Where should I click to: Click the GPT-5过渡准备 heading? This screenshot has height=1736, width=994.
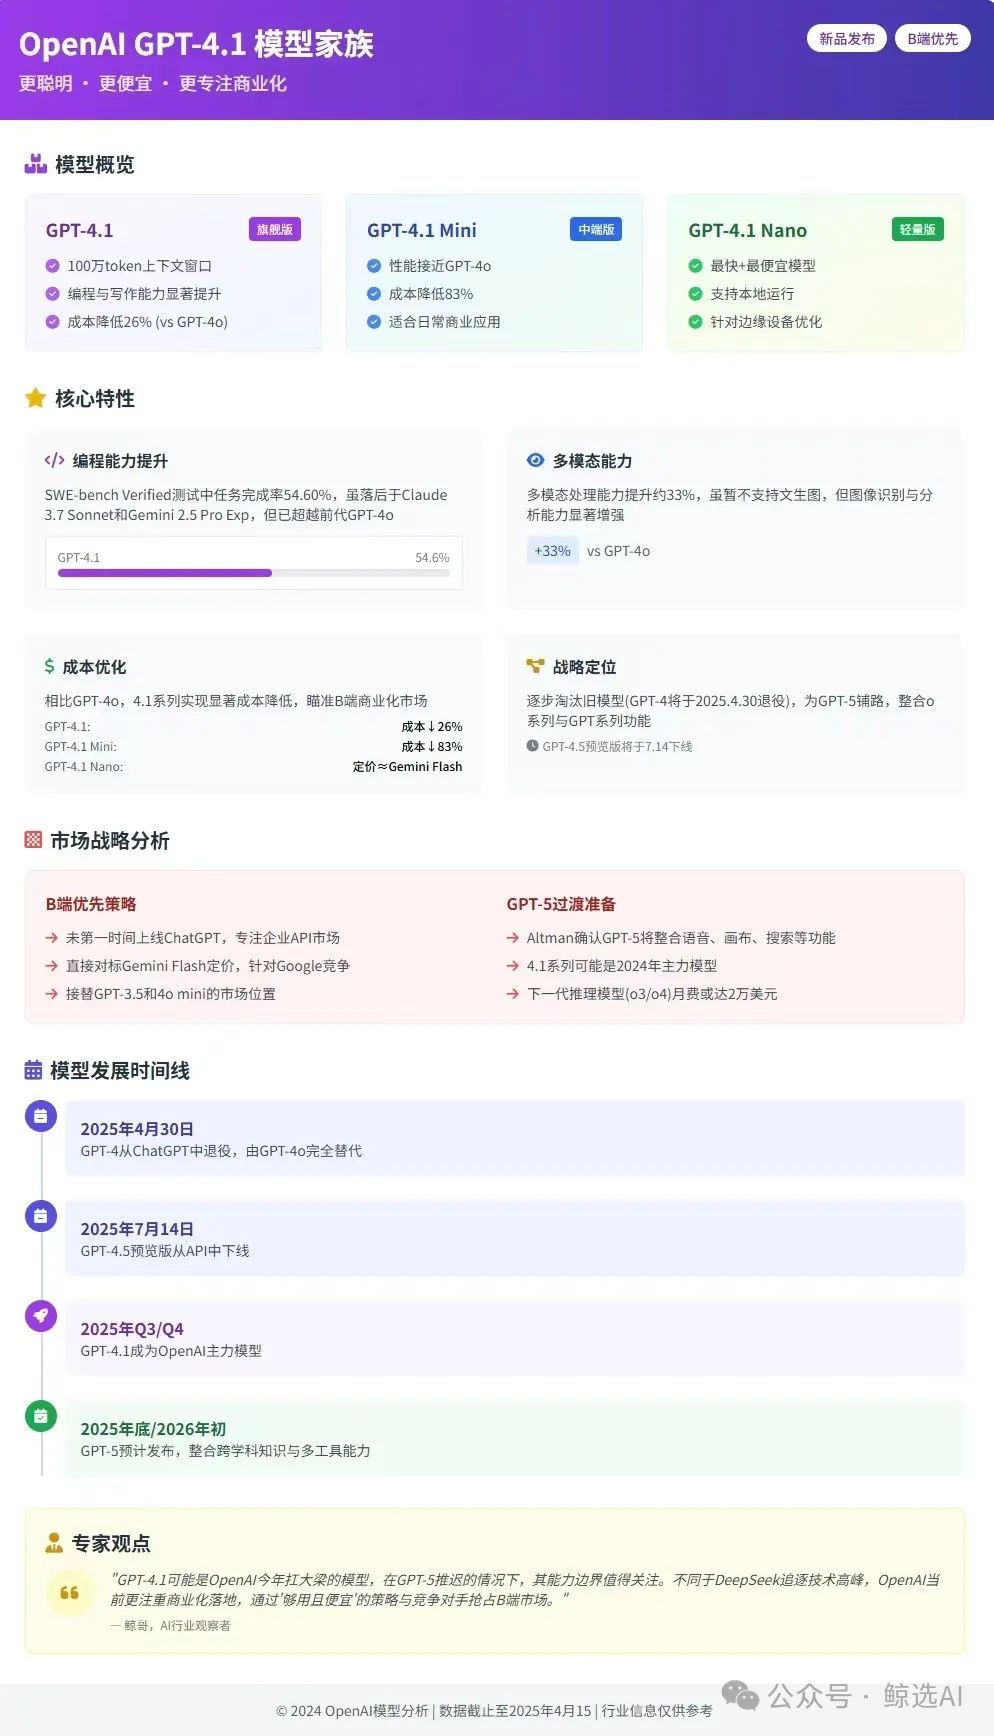[x=561, y=904]
